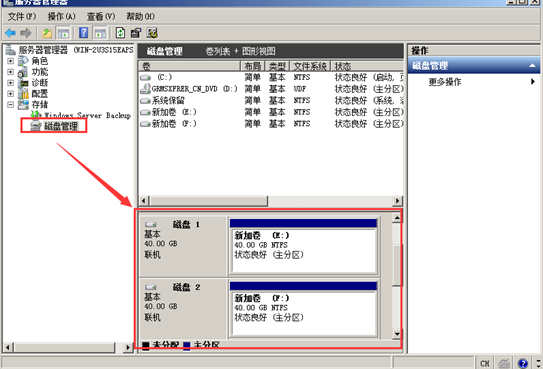The width and height of the screenshot is (543, 369).
Task: Click the 功能 node icon in tree
Action: (23, 72)
